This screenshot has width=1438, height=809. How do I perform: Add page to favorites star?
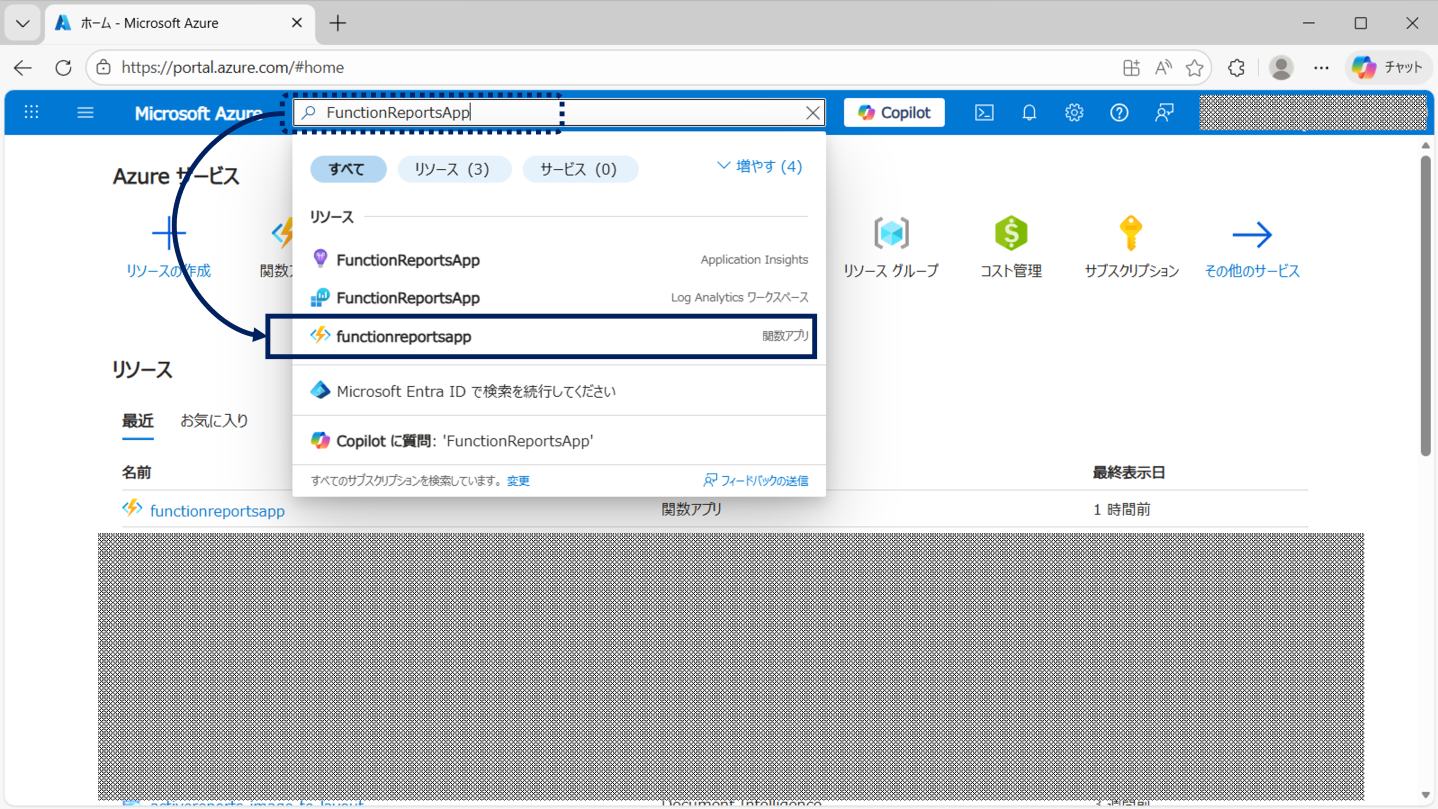pos(1194,68)
